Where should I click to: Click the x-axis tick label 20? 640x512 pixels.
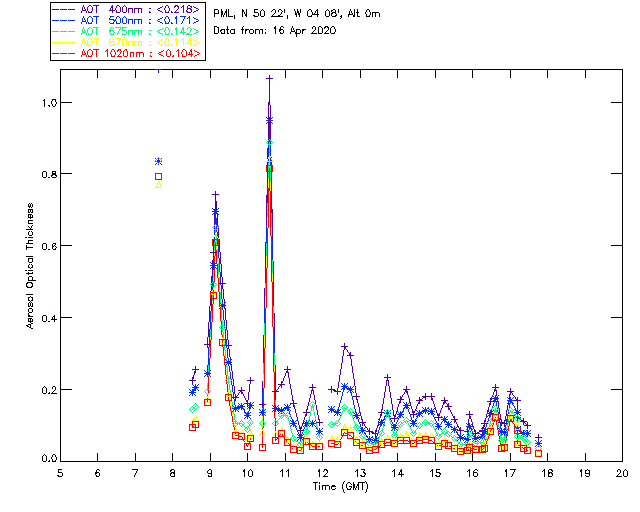click(622, 473)
